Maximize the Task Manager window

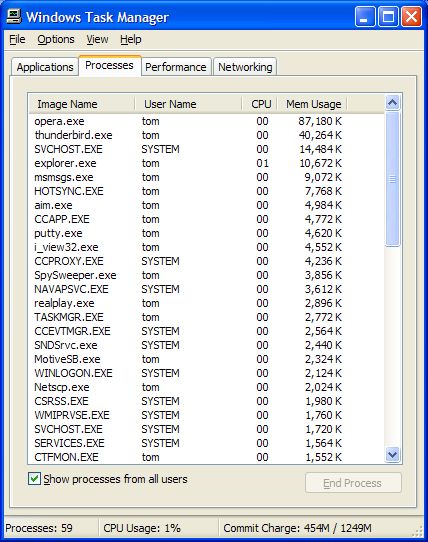pos(388,17)
